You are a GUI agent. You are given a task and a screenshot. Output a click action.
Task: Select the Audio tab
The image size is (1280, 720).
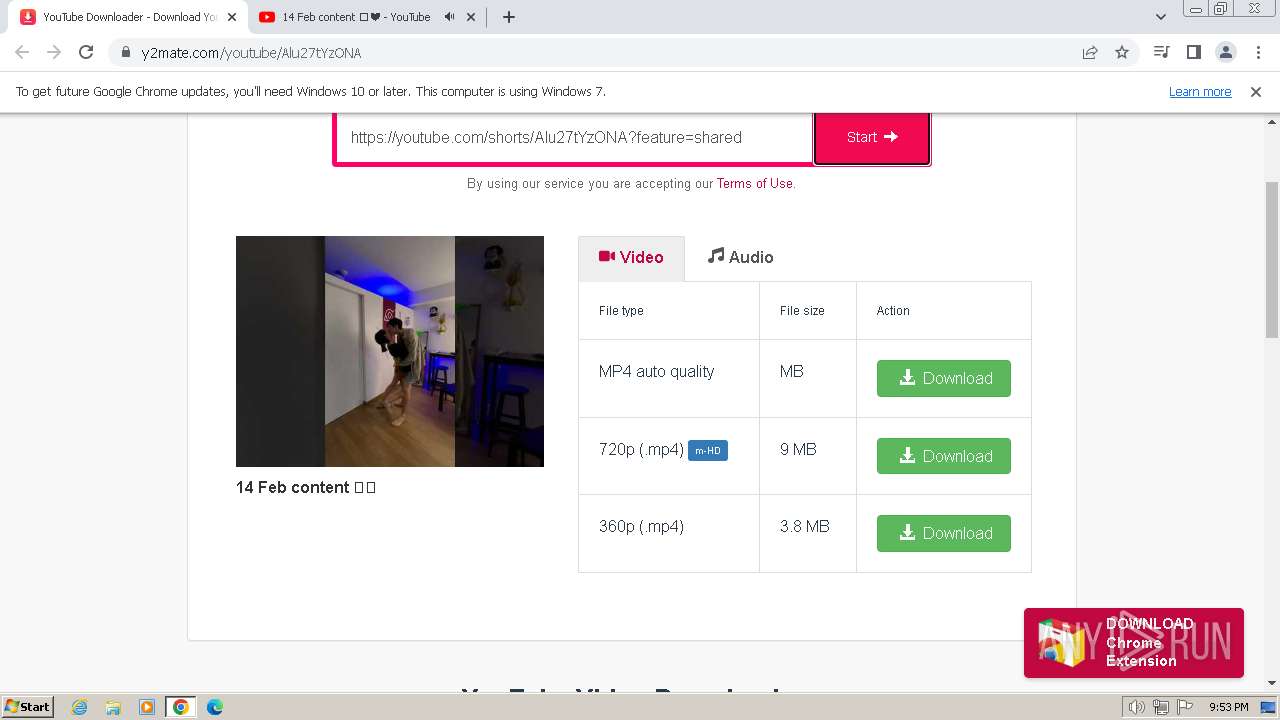[740, 258]
